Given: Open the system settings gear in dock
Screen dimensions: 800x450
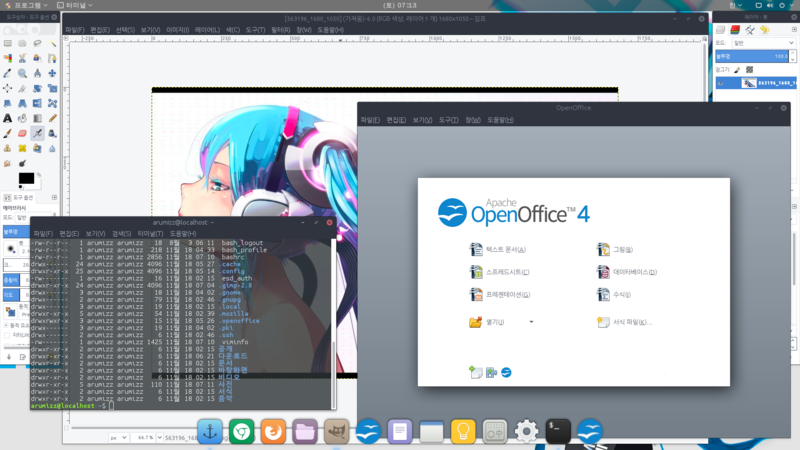Looking at the screenshot, I should [526, 432].
